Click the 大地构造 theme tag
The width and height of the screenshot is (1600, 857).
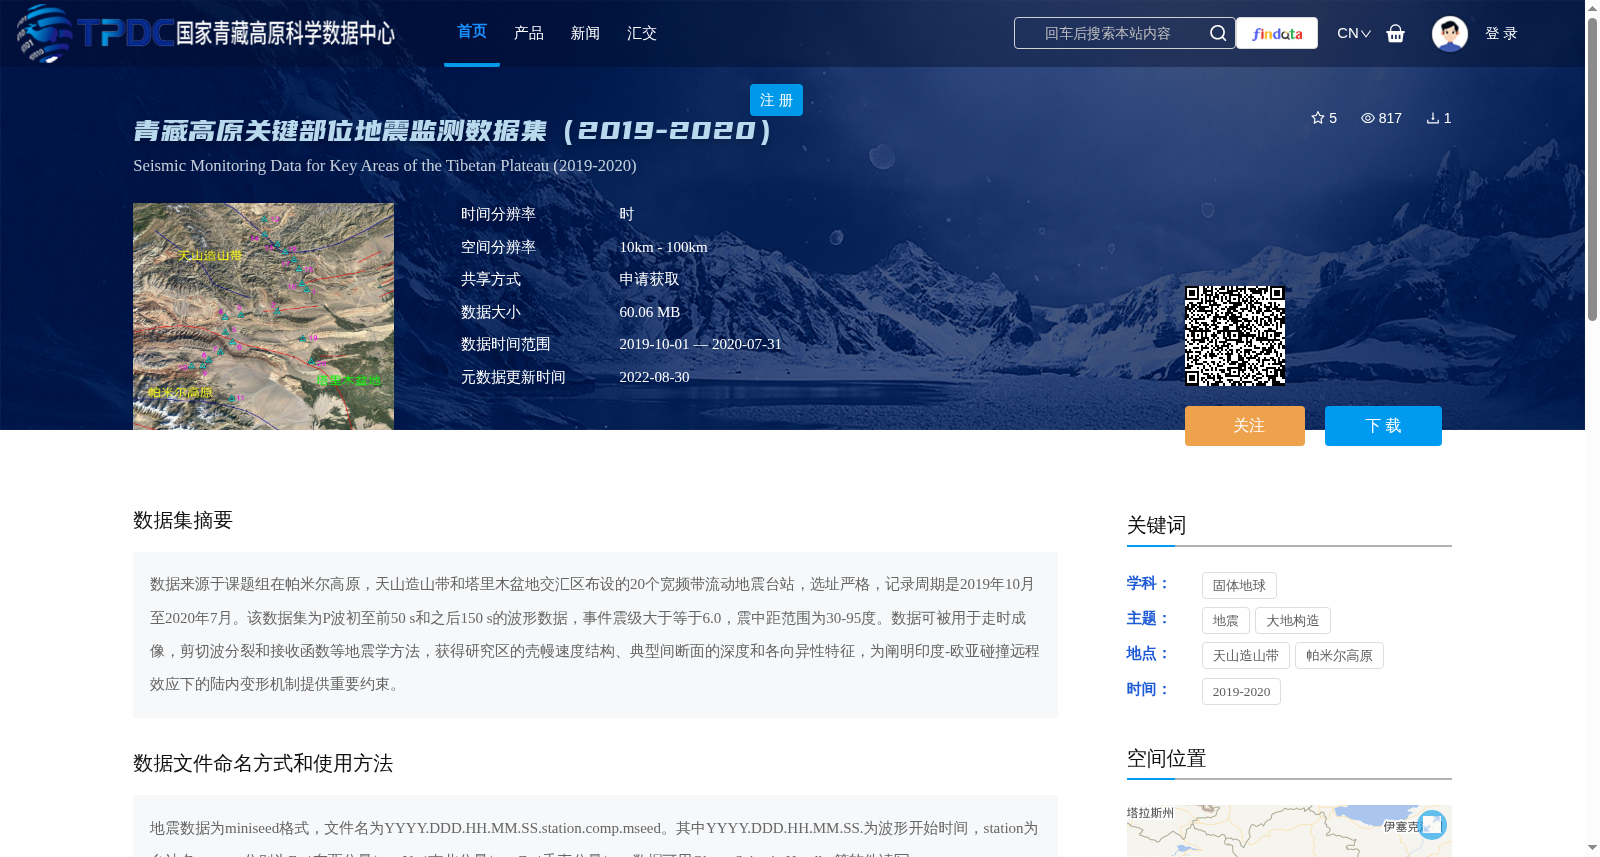tap(1293, 621)
